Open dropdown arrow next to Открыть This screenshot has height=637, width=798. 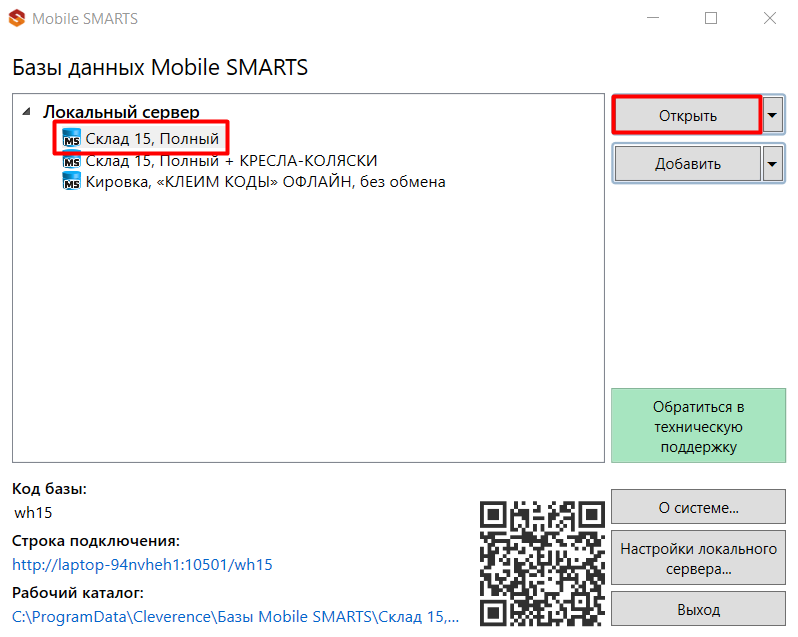click(772, 115)
